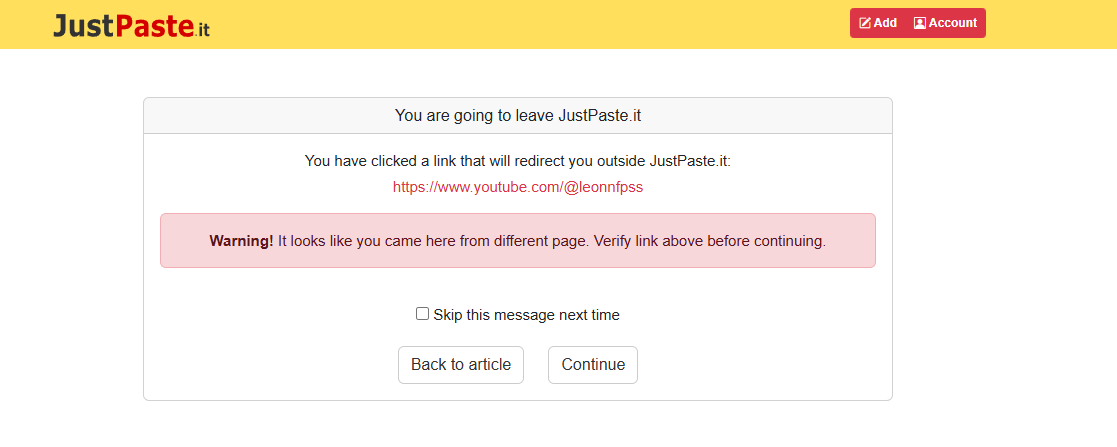Click the pencil edit icon beside Add
This screenshot has height=447, width=1117.
point(865,23)
